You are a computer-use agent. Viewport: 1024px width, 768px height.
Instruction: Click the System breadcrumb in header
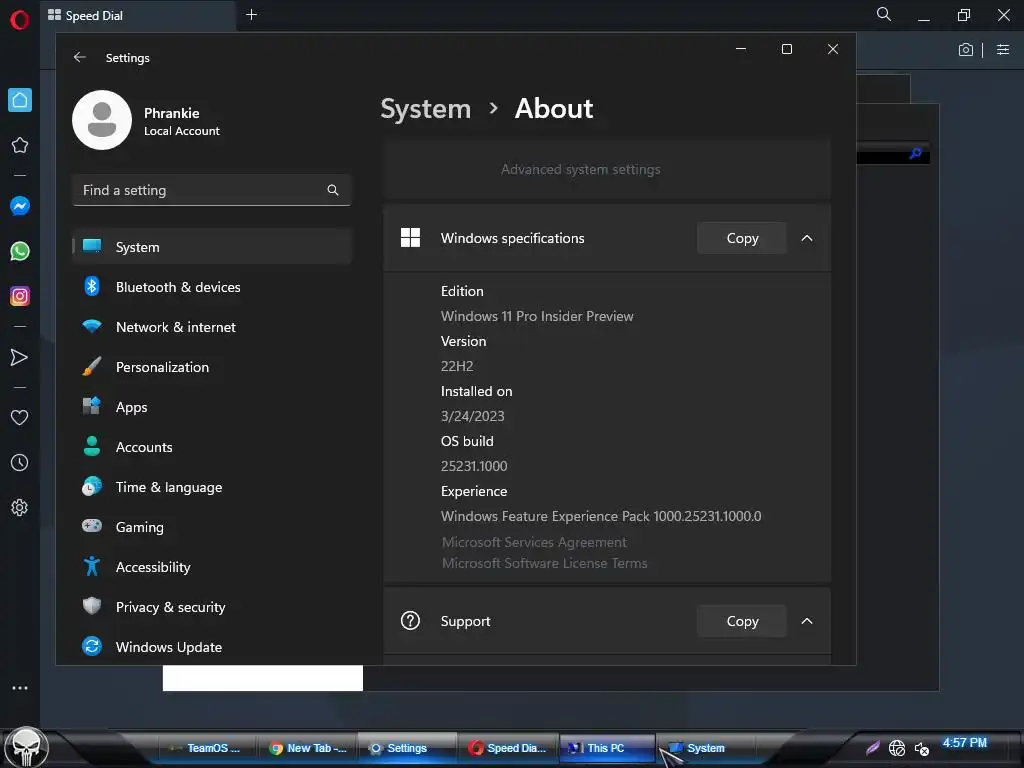pyautogui.click(x=425, y=108)
